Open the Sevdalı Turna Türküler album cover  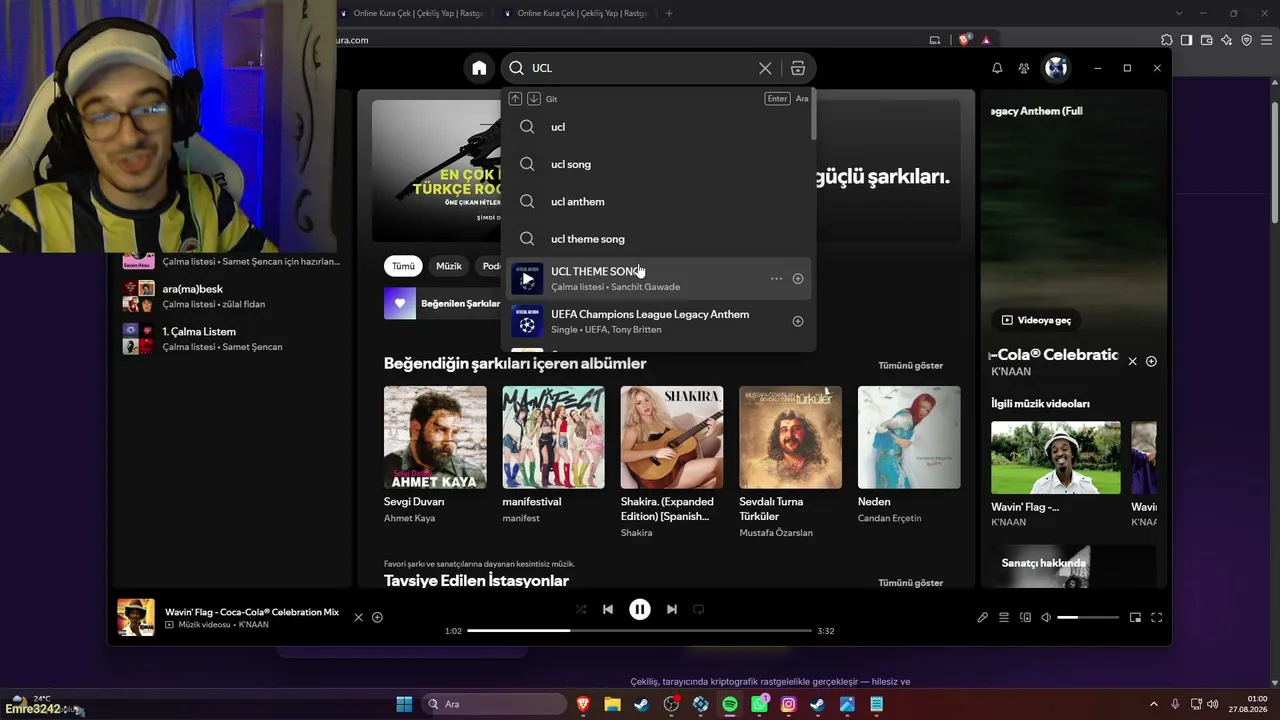[790, 437]
